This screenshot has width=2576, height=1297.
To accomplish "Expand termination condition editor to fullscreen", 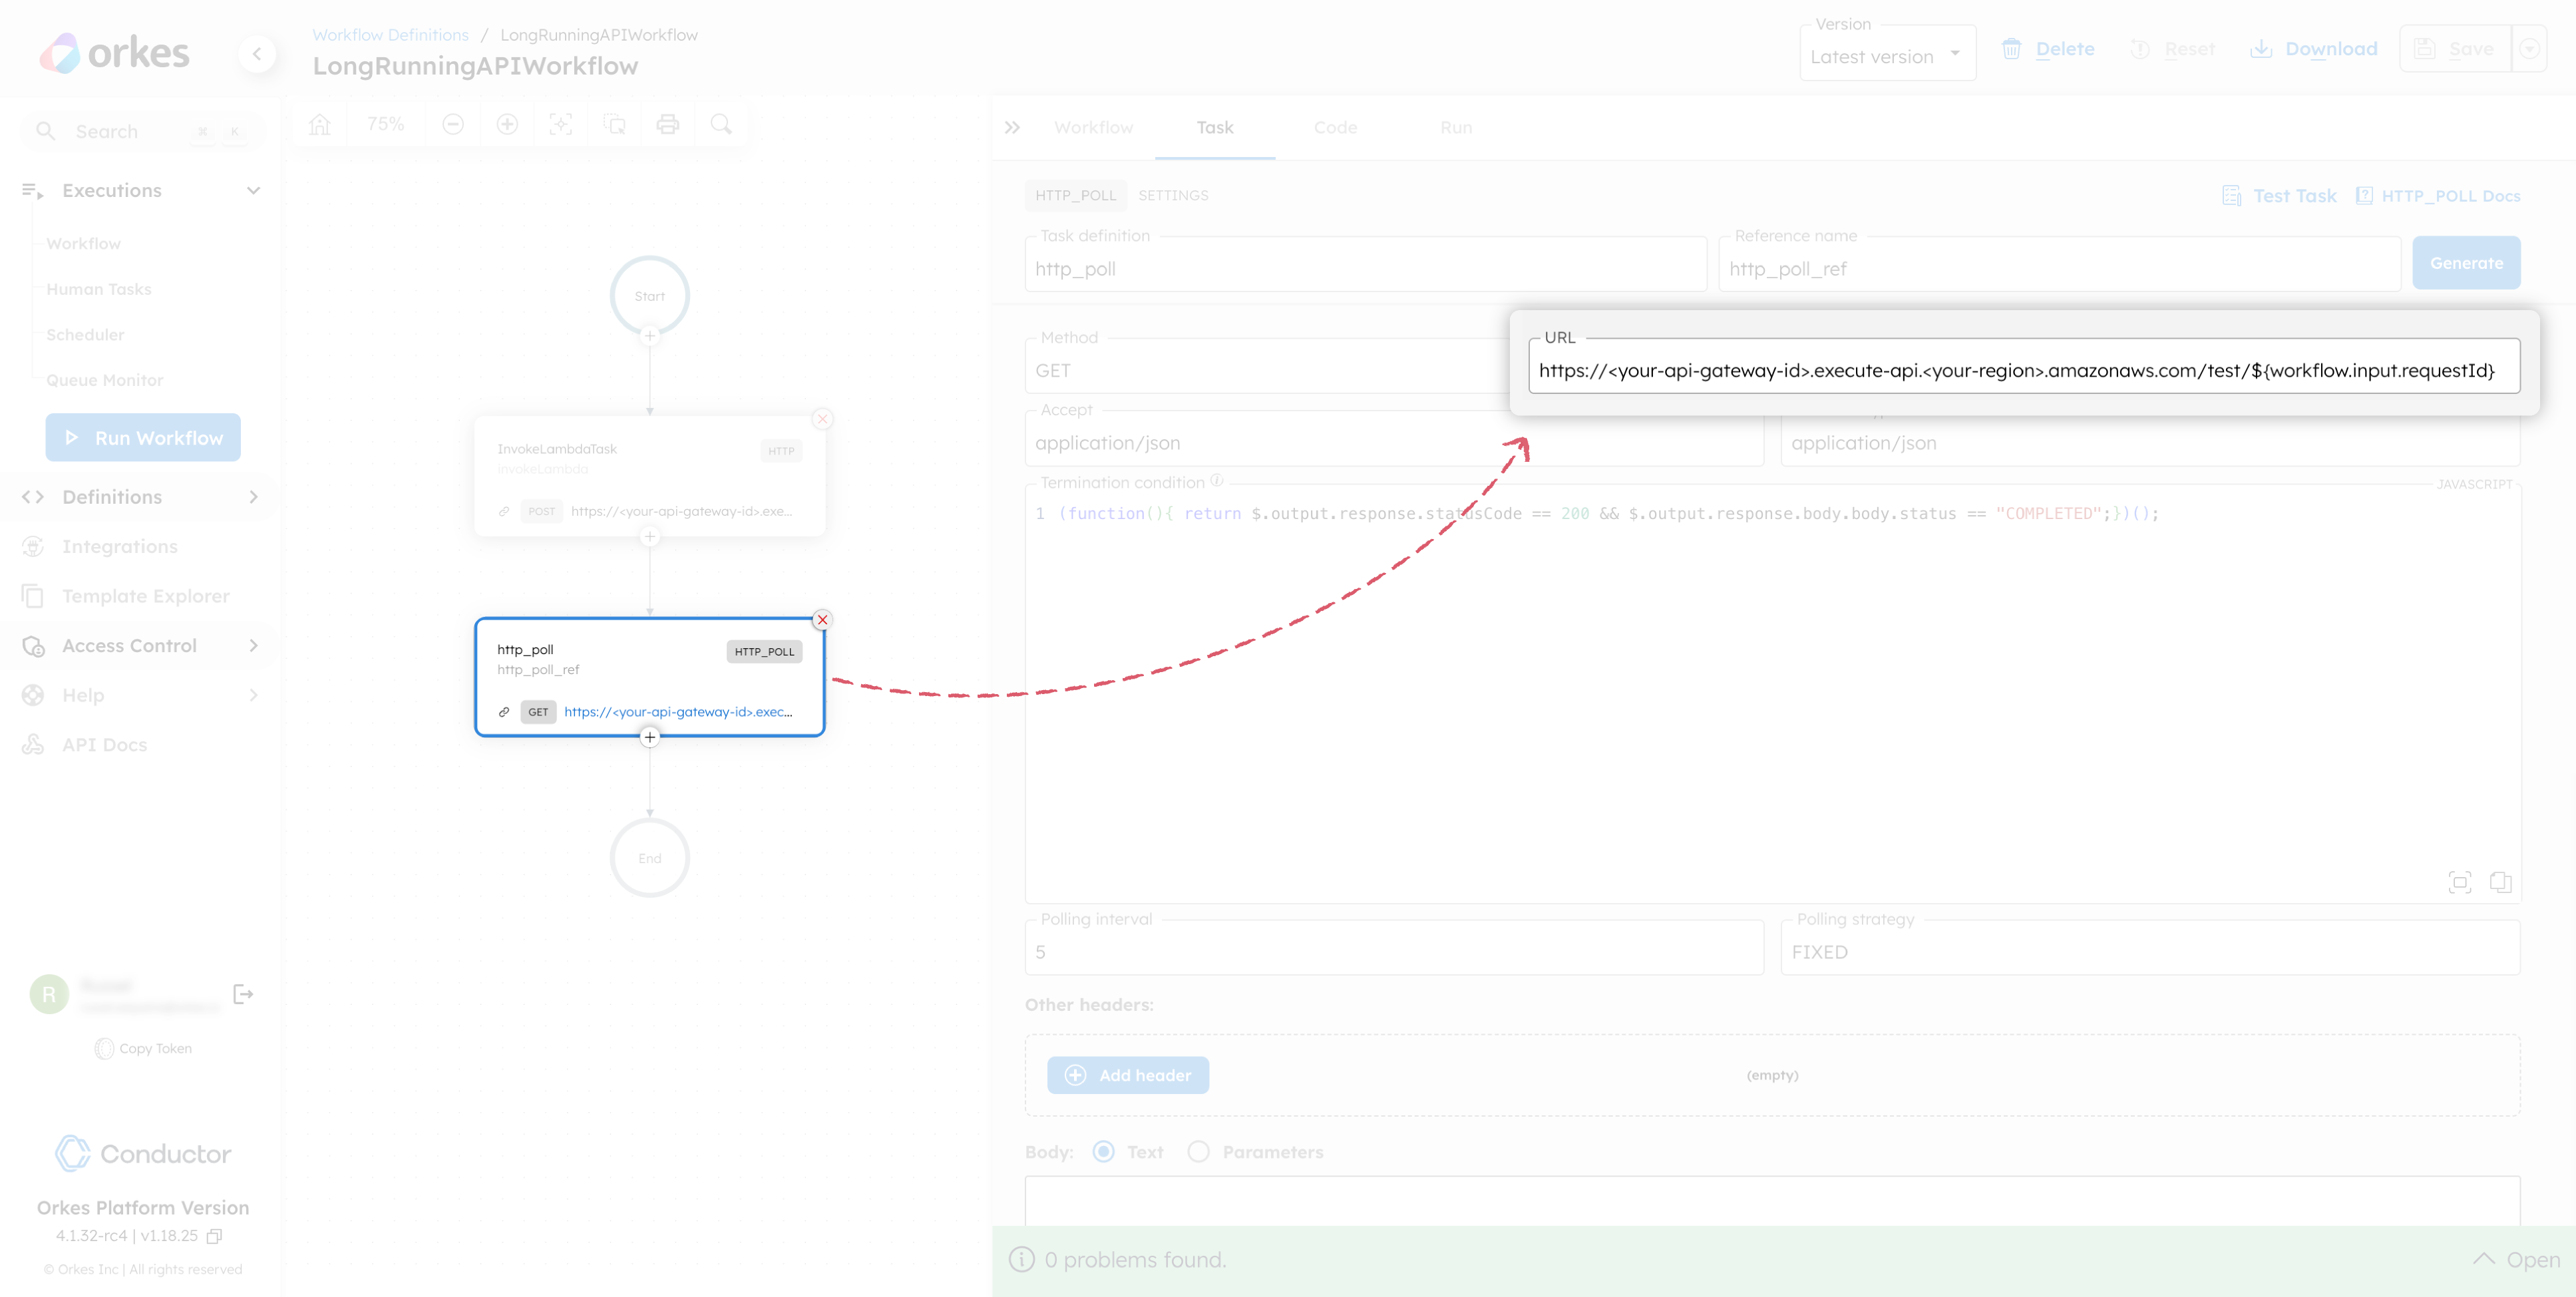I will (x=2459, y=883).
